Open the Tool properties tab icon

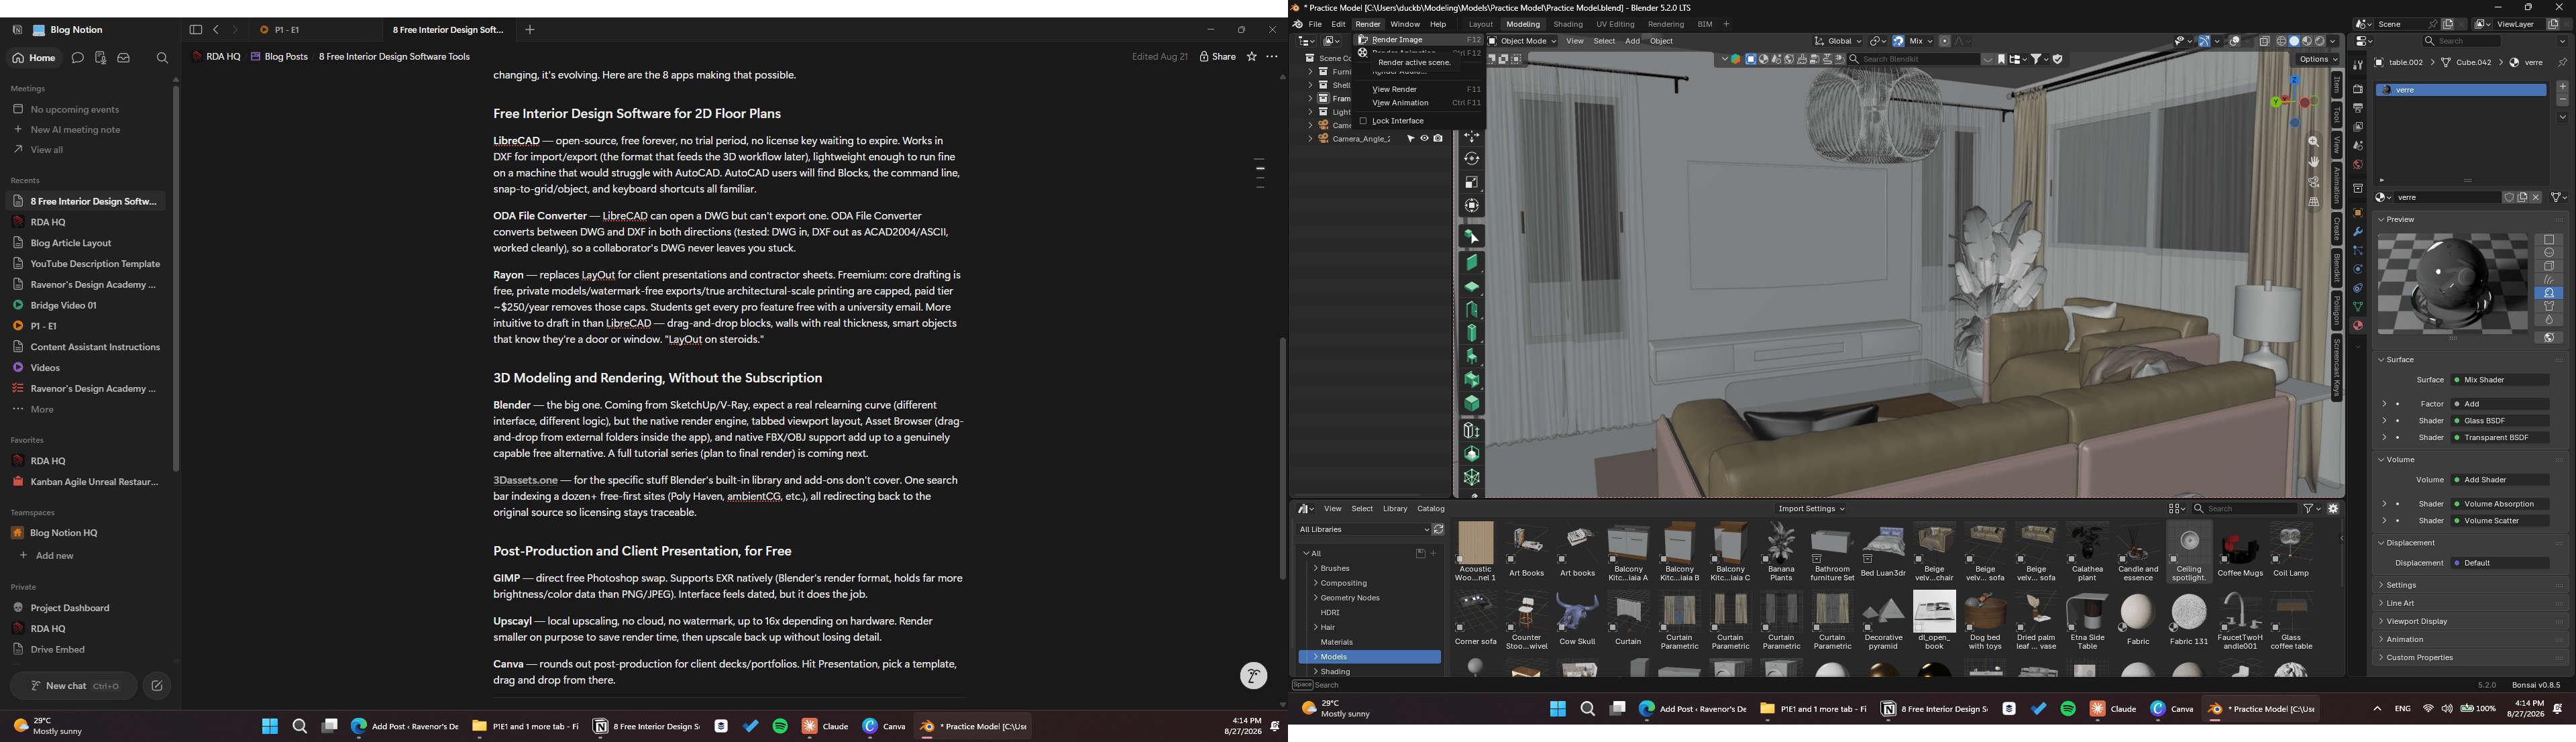(2358, 66)
